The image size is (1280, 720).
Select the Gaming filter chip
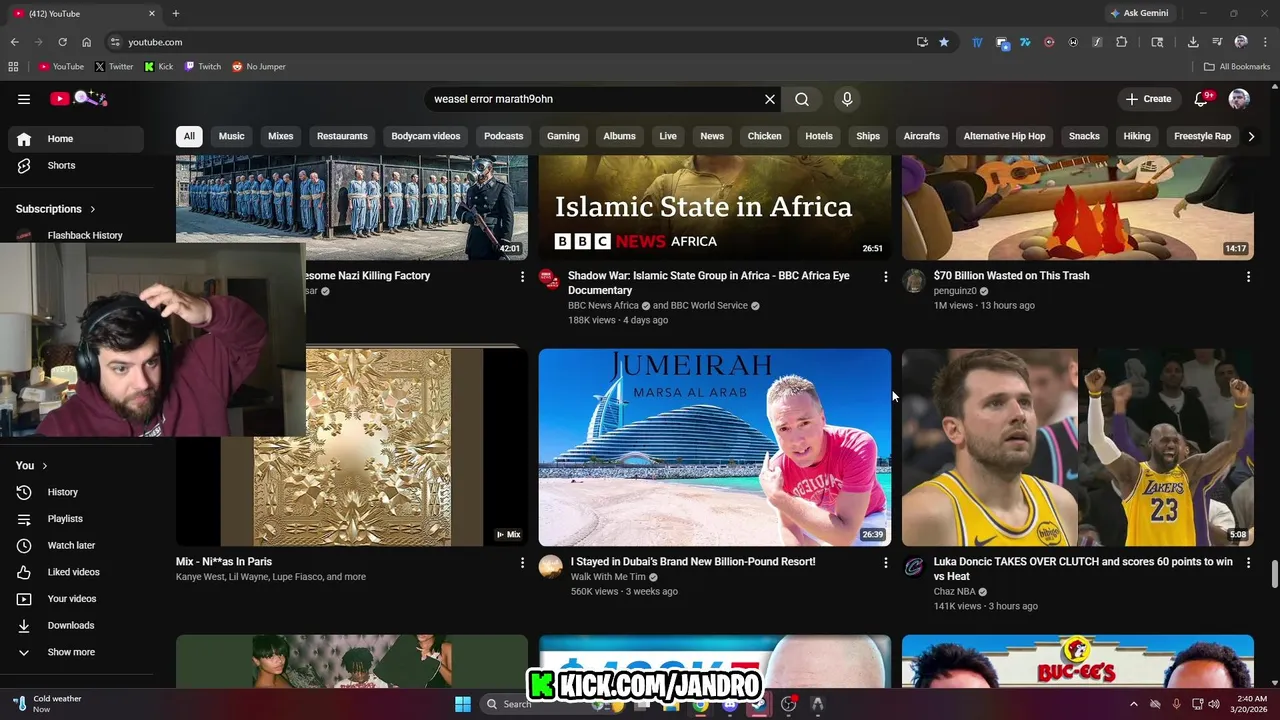pyautogui.click(x=563, y=136)
